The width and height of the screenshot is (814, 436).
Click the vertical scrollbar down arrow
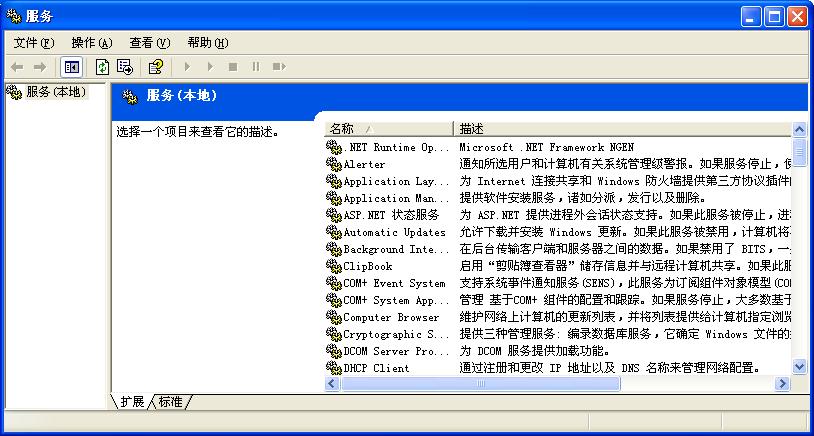[x=799, y=367]
